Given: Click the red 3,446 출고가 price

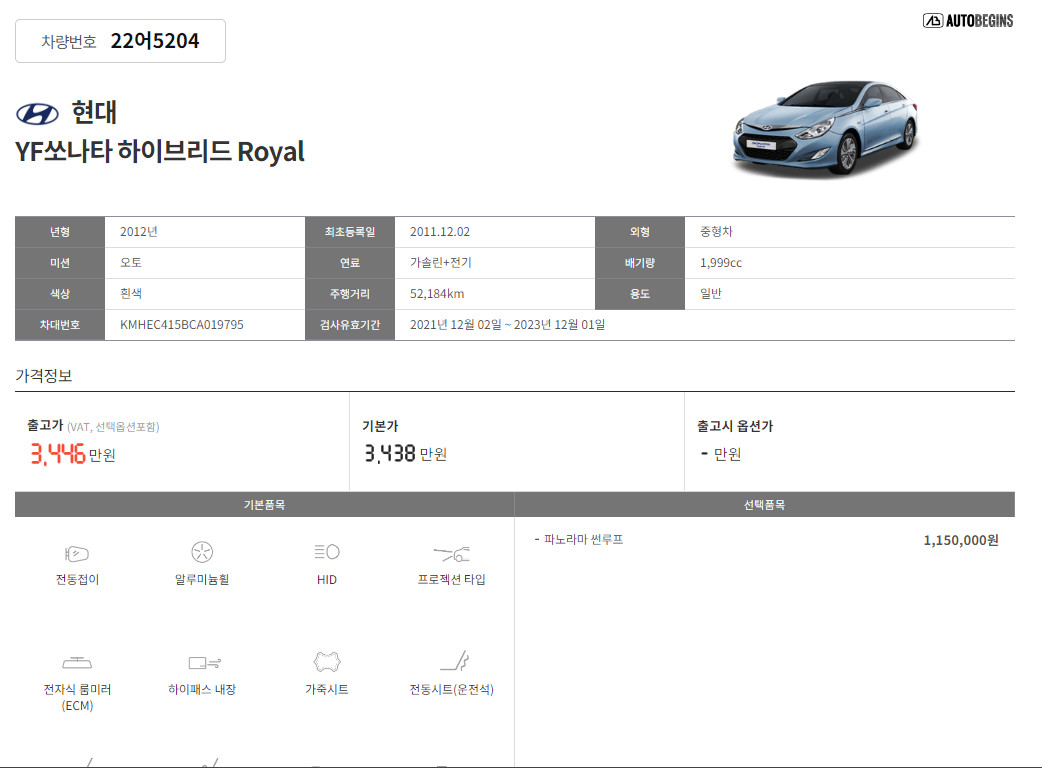Looking at the screenshot, I should (58, 454).
